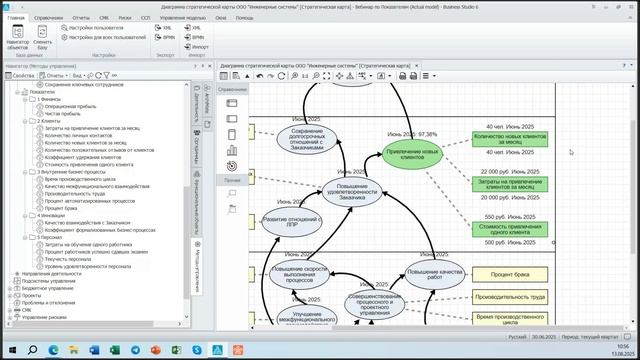This screenshot has width=640, height=360.
Task: Open the Отчеты dropdown in the navigator toolbar
Action: pos(53,76)
